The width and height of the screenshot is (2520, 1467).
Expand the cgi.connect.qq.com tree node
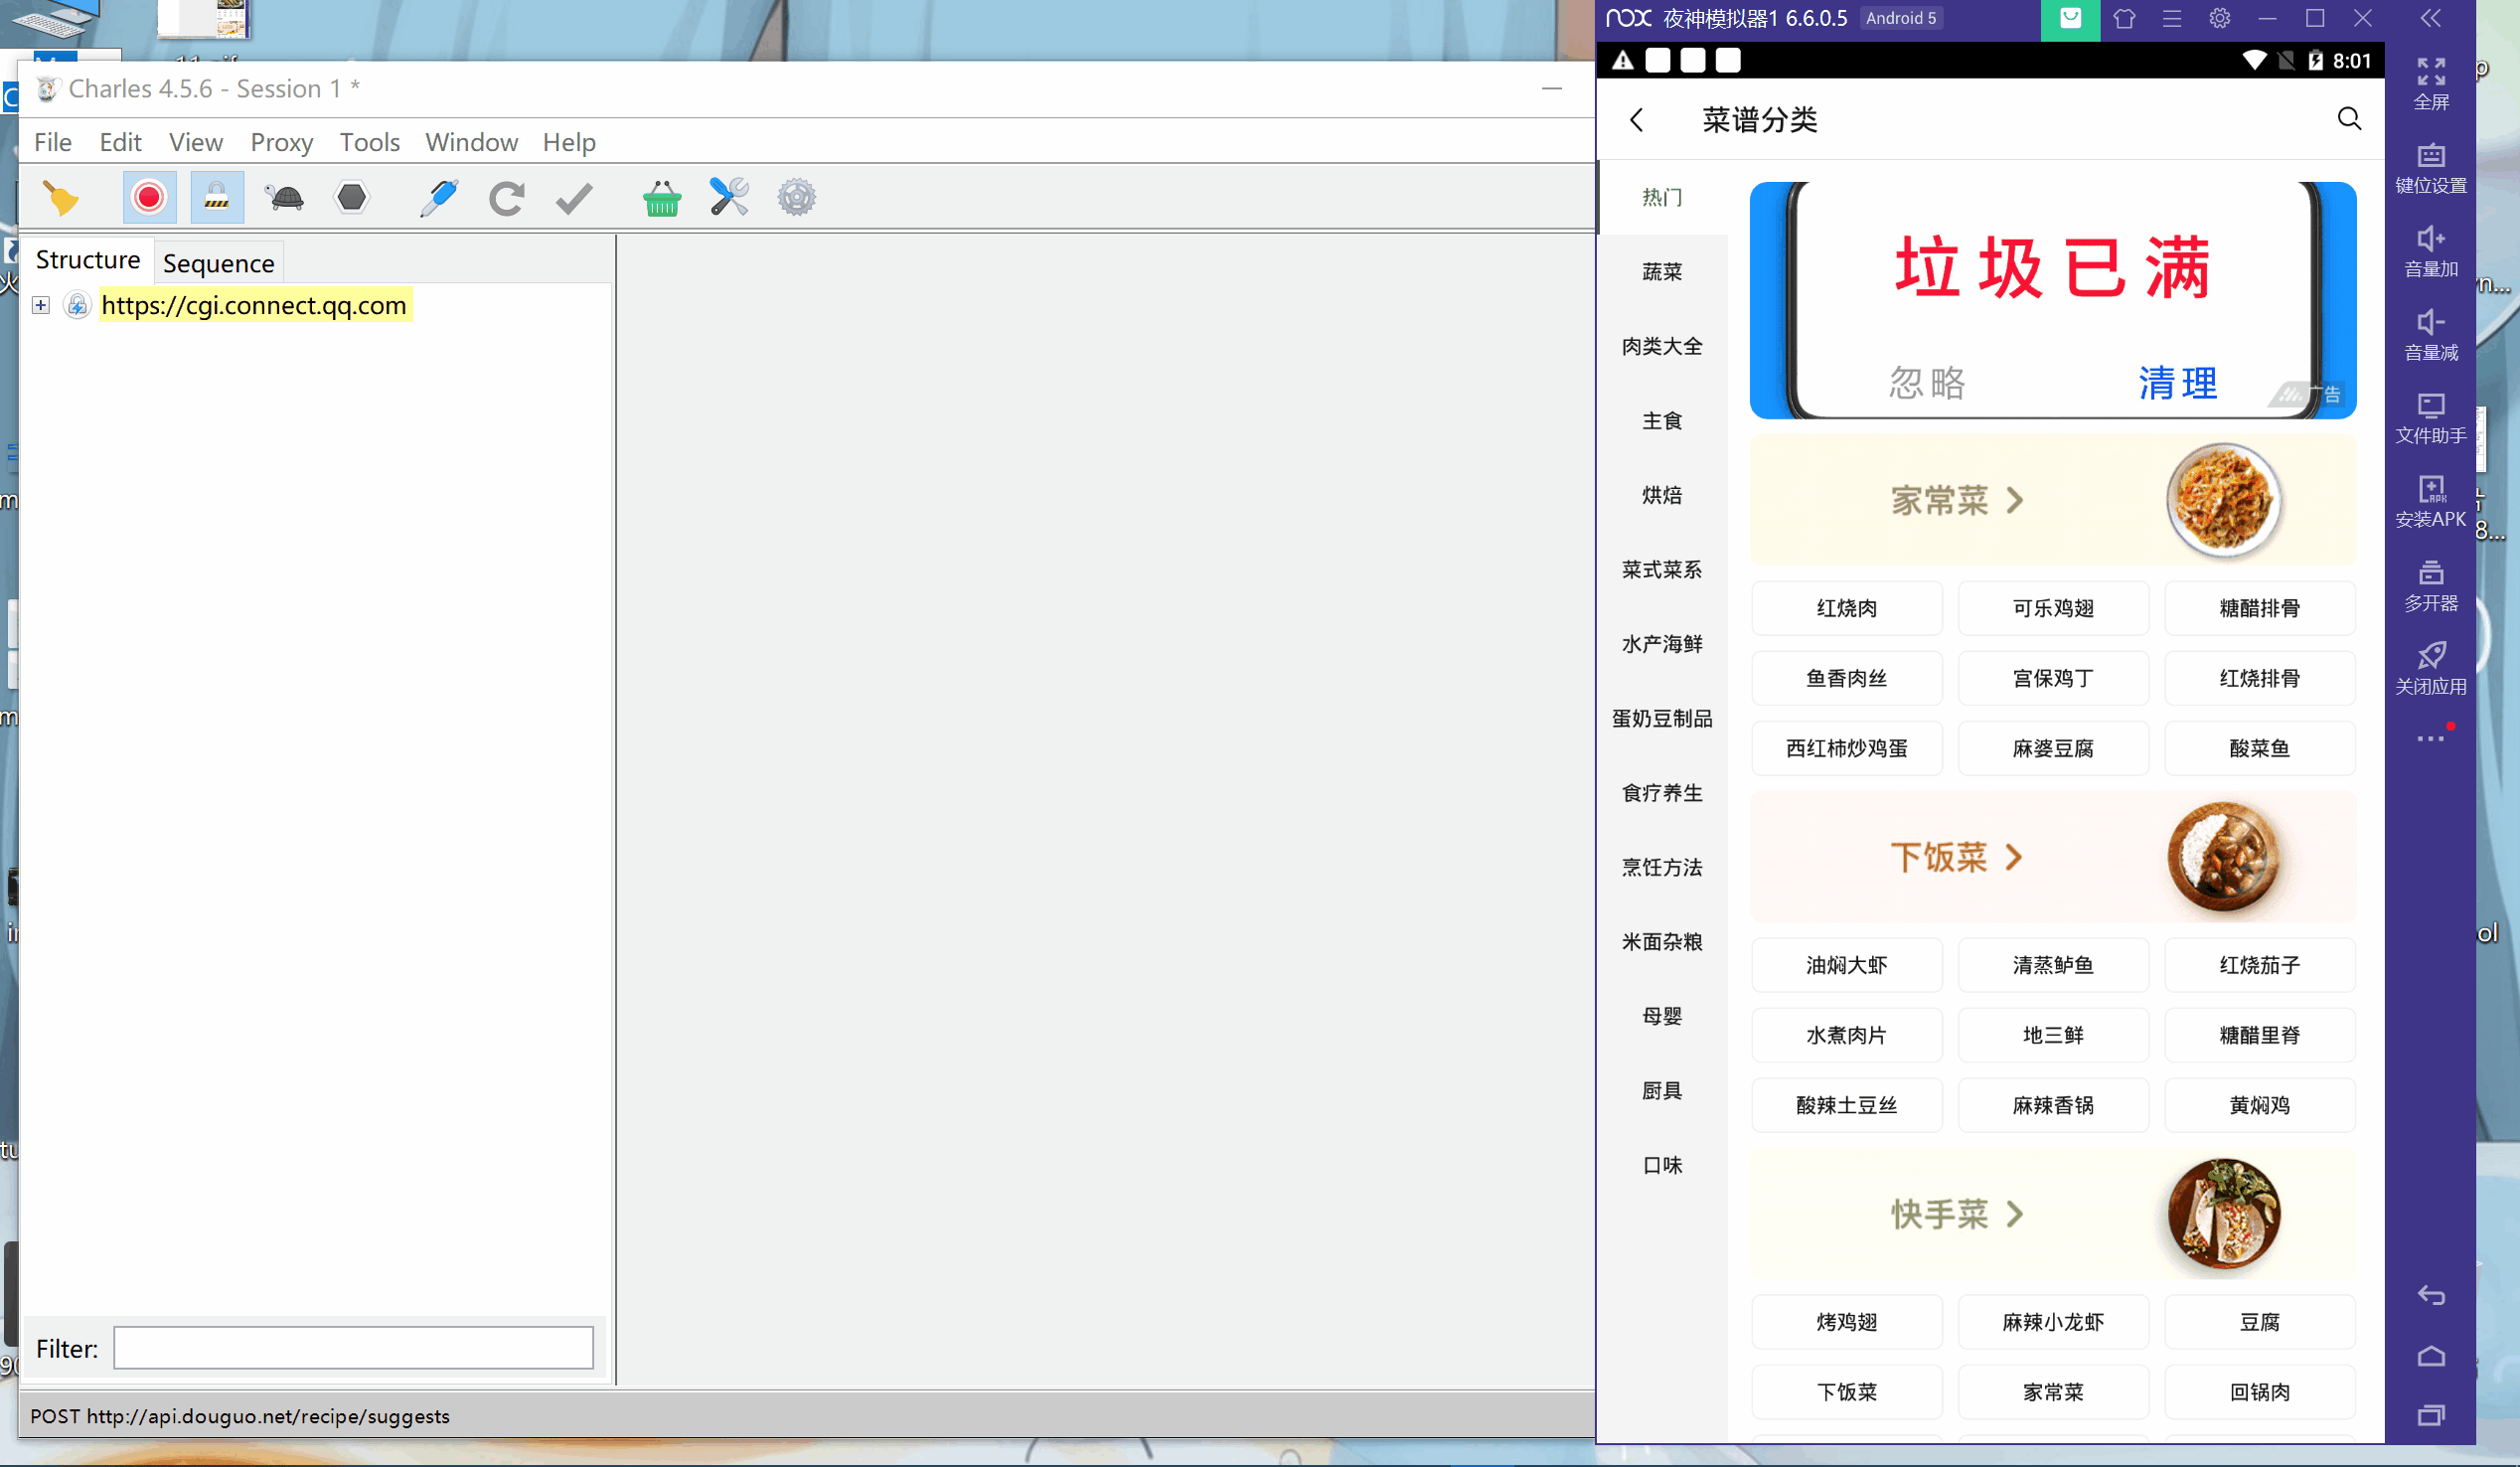coord(41,305)
